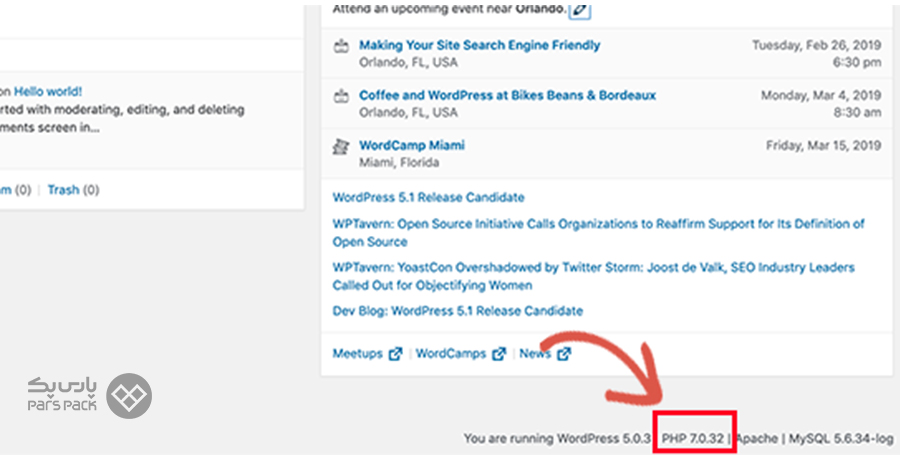Click the Apache footer text
This screenshot has width=900, height=455.
pos(757,439)
